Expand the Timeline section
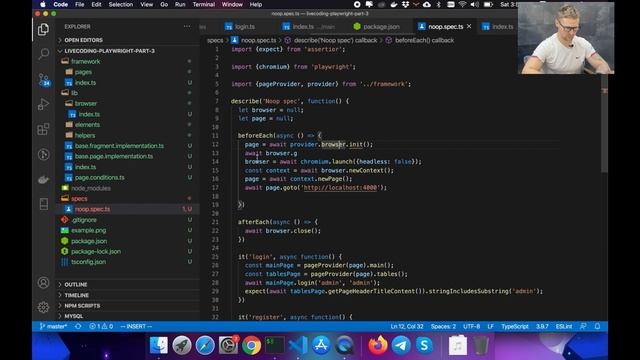Viewport: 640px width, 360px height. 76,295
